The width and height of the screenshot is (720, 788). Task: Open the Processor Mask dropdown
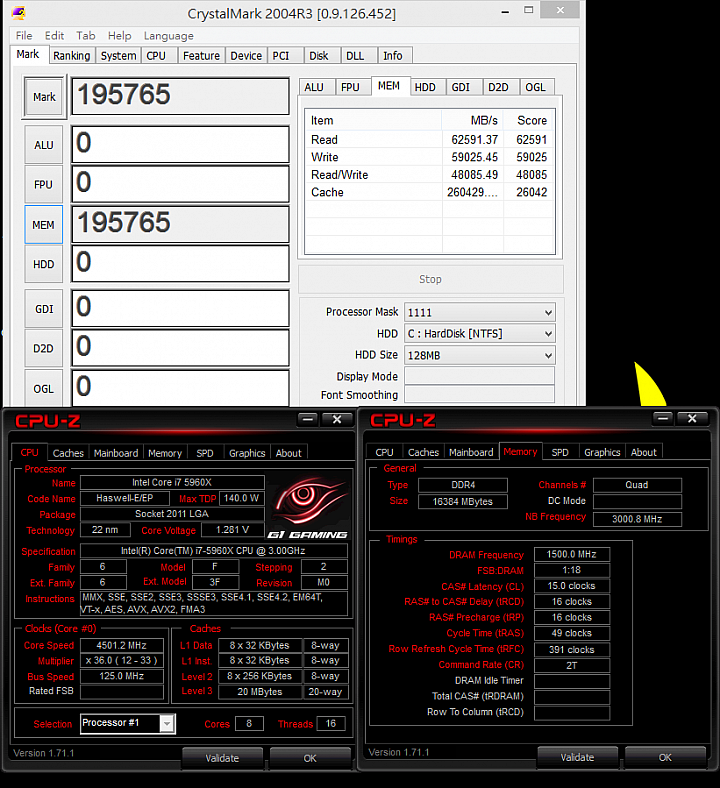(548, 313)
